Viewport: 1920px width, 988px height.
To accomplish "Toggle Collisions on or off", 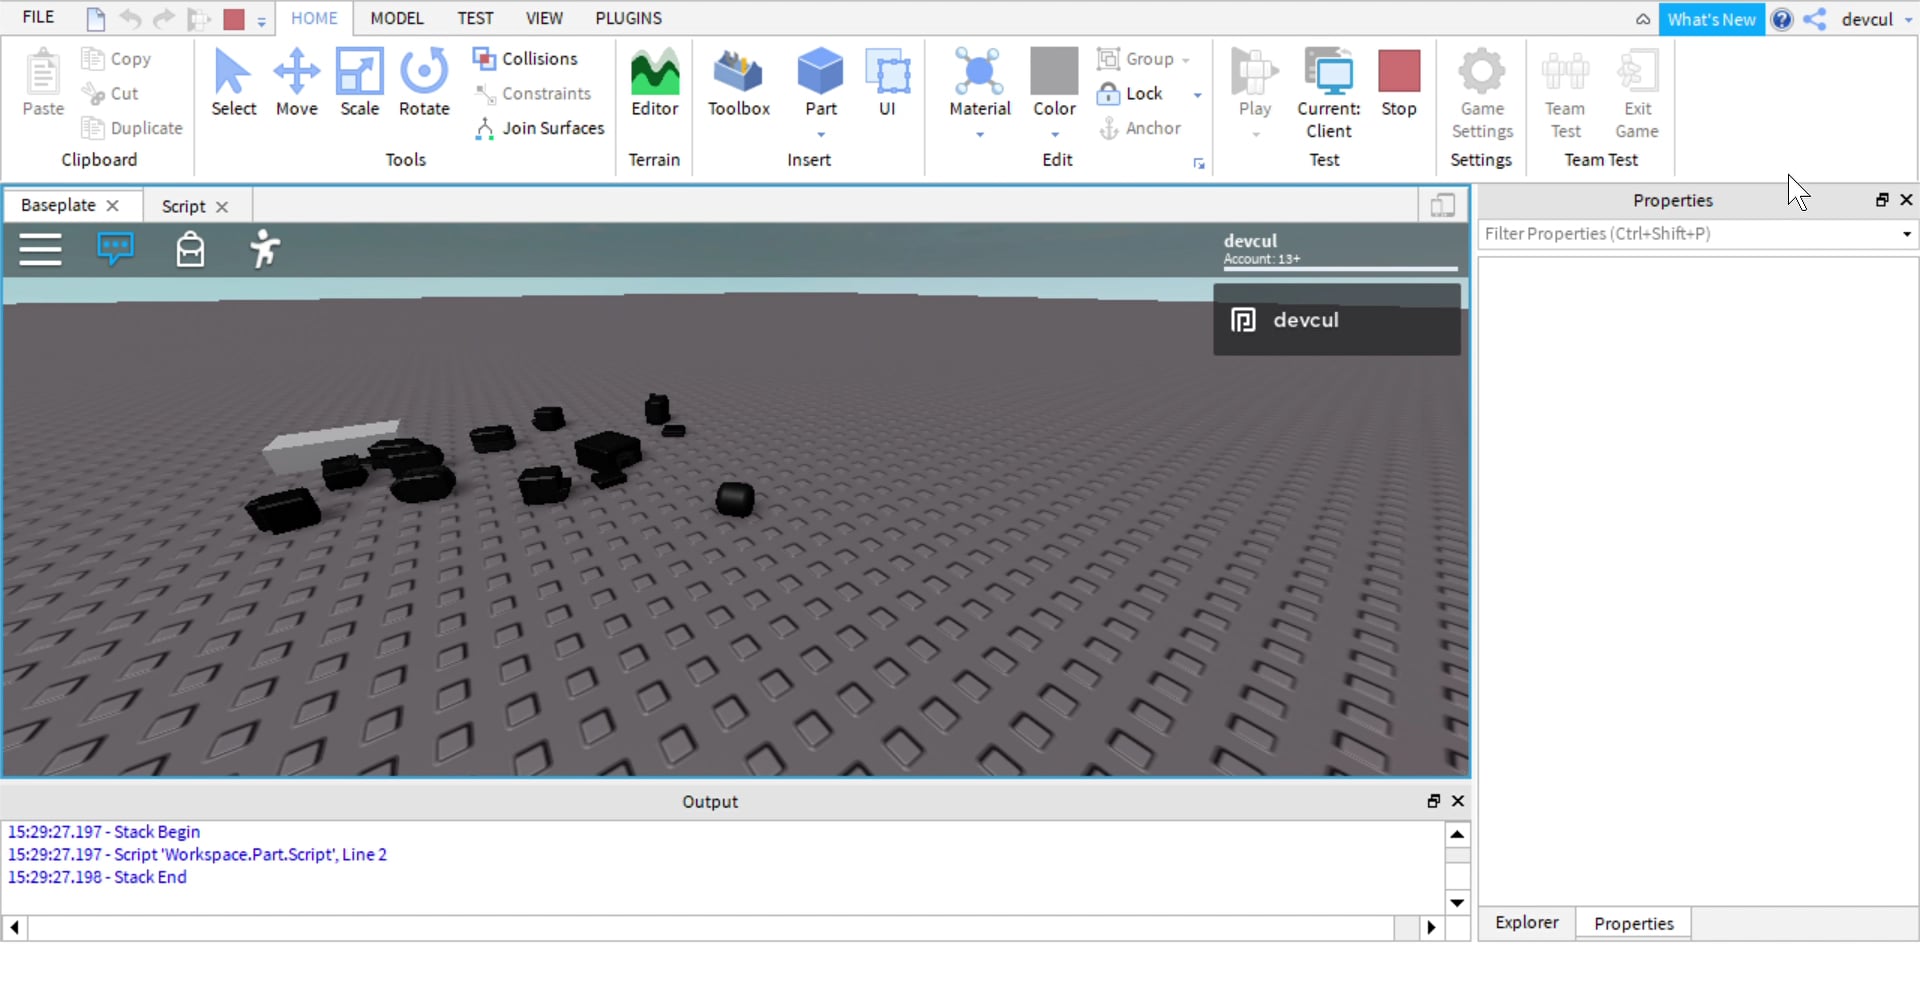I will coord(529,59).
